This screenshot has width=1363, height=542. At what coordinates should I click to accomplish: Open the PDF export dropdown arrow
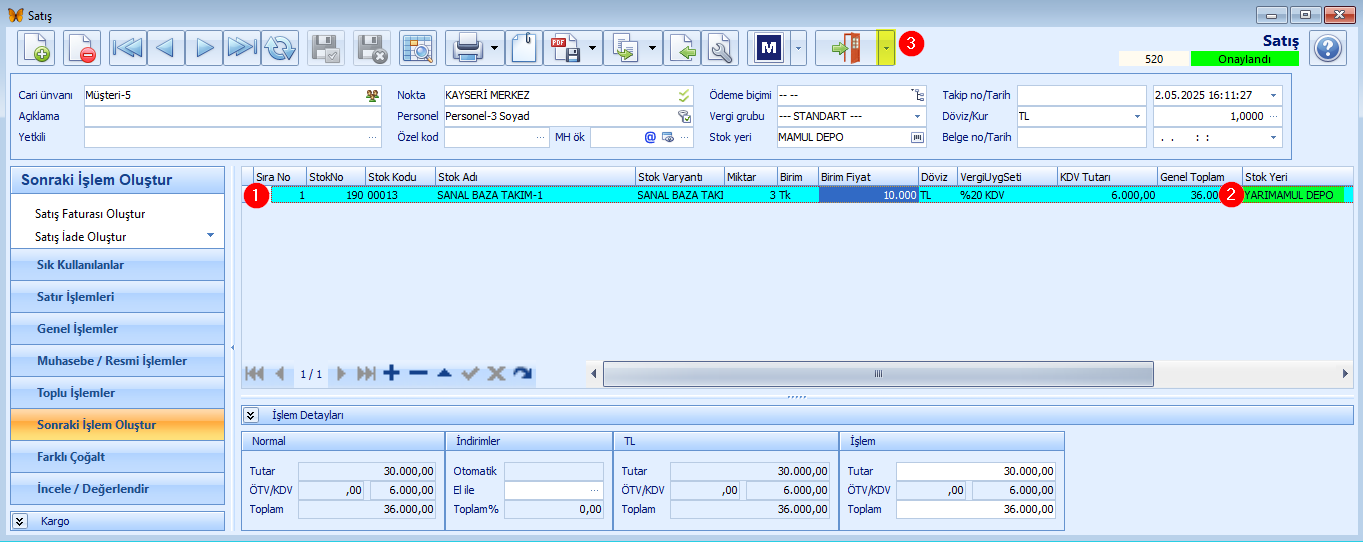(x=594, y=47)
